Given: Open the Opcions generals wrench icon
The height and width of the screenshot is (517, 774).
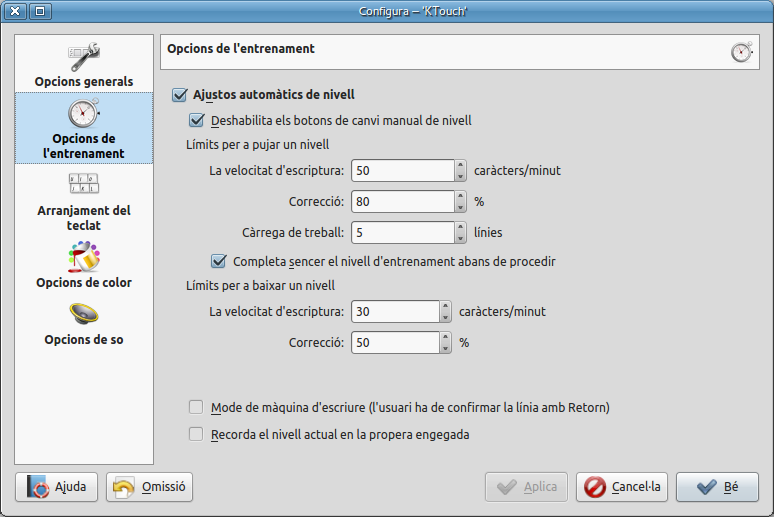Looking at the screenshot, I should point(83,56).
